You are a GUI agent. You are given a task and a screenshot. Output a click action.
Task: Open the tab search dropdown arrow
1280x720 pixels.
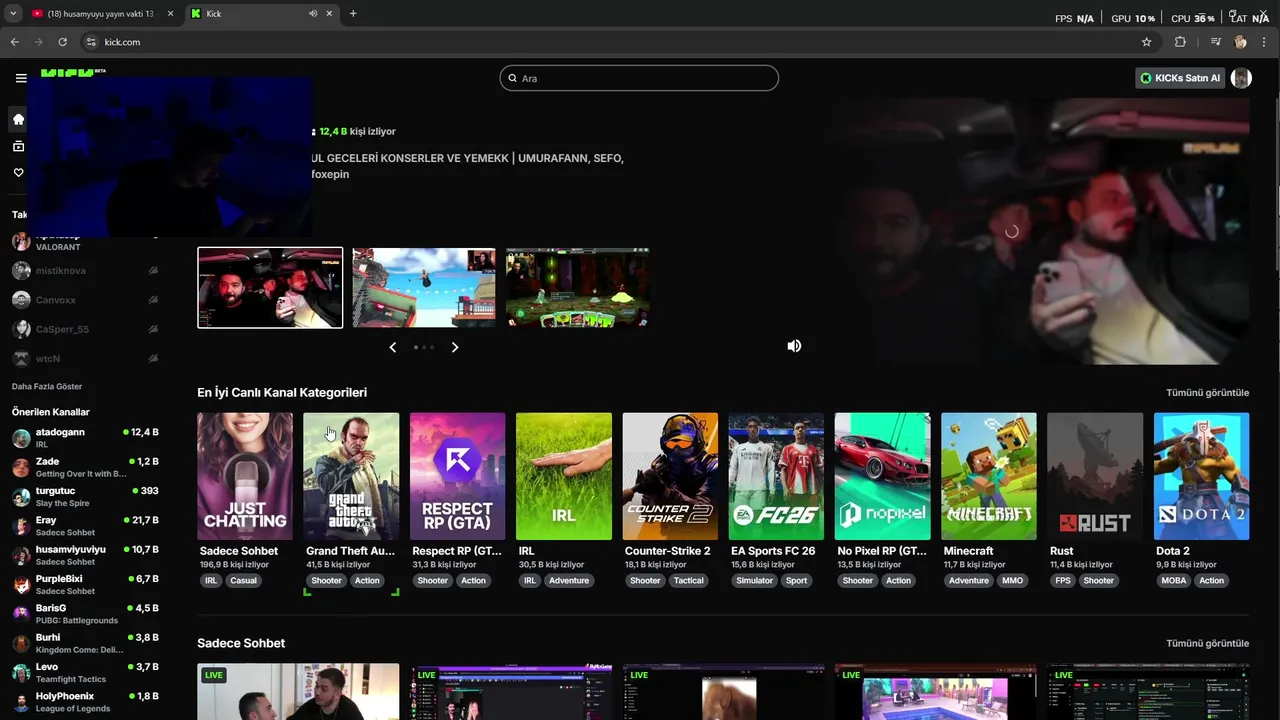[13, 13]
